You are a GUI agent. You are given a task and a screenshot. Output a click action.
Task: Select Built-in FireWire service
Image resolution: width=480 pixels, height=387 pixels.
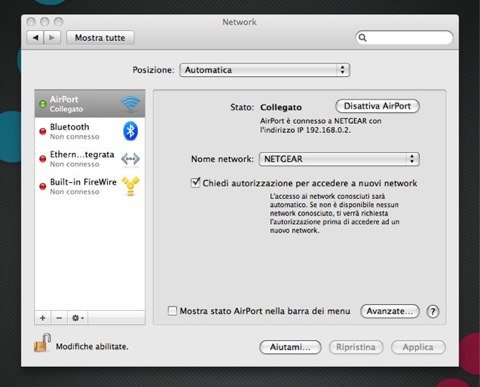coord(90,186)
